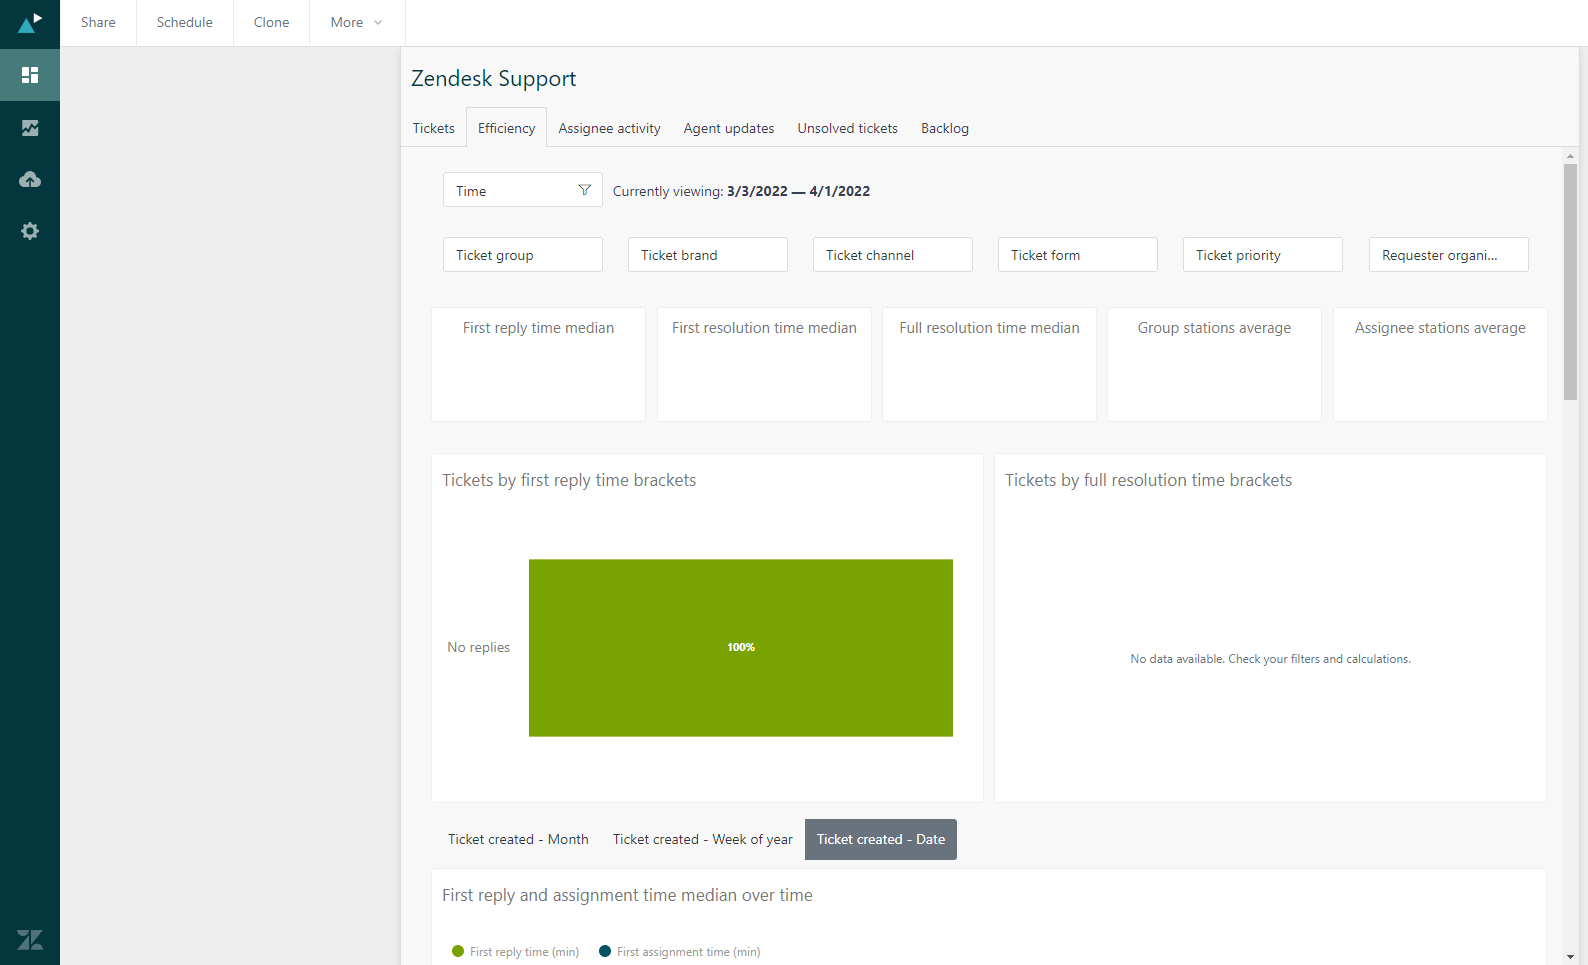Screen dimensions: 1588x965
Task: Open the Agent updates tab
Action: coord(729,128)
